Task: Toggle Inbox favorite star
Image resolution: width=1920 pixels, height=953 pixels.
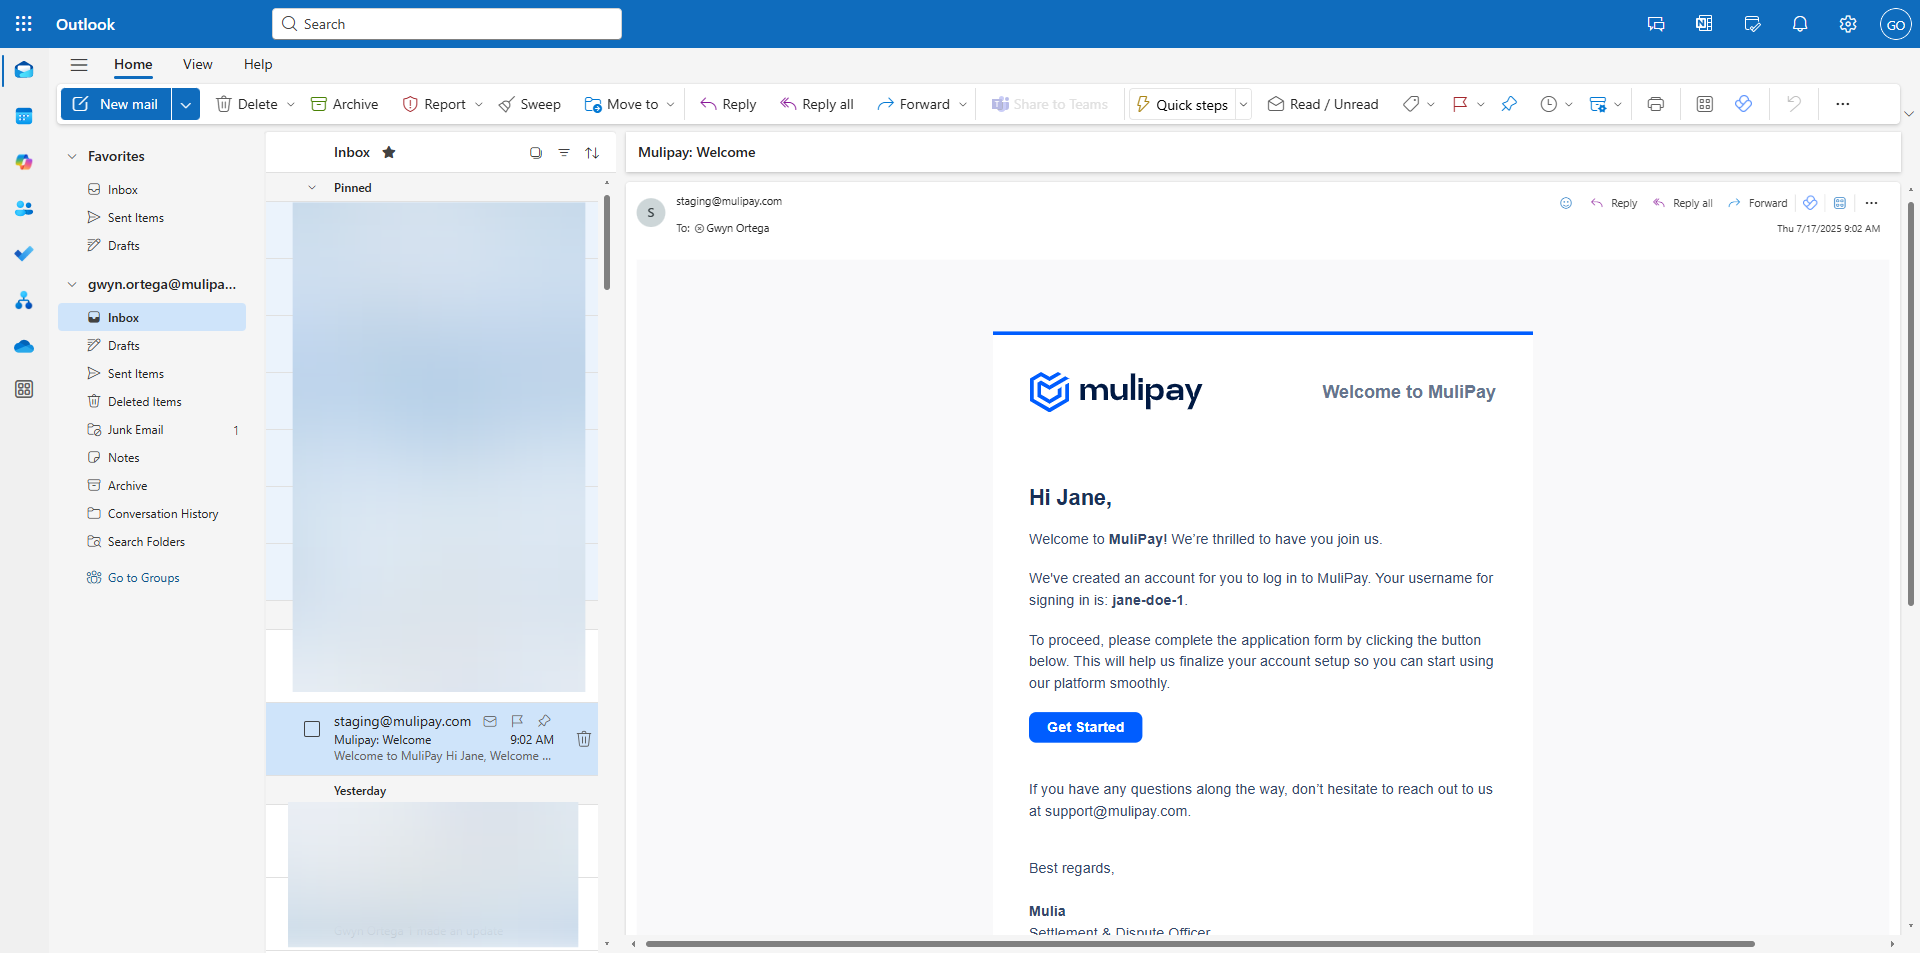Action: [x=389, y=152]
